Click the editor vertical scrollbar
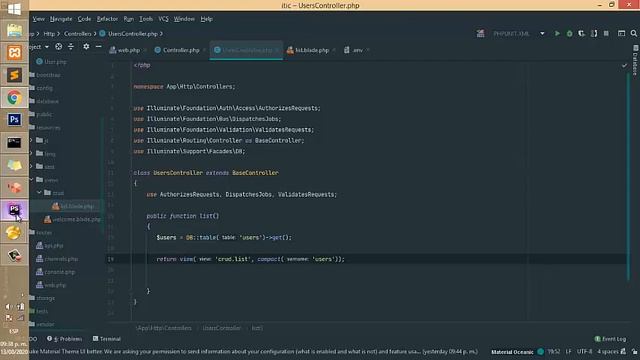This screenshot has width=640, height=360. click(x=628, y=176)
